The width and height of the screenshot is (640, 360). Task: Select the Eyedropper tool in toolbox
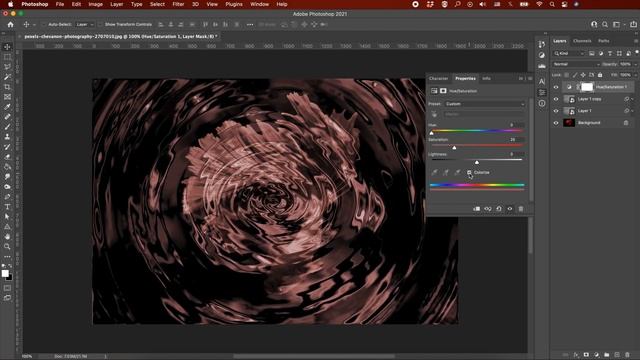coord(7,107)
